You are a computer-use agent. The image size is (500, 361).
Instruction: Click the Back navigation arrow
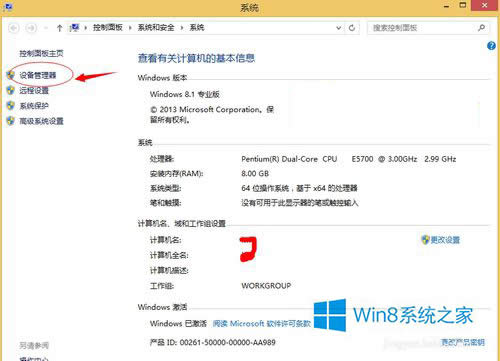pos(14,28)
